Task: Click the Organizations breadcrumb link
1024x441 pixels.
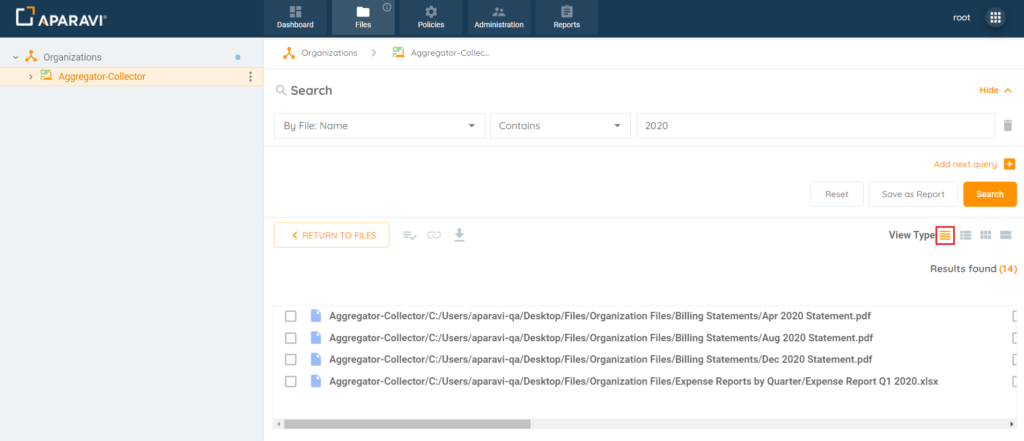Action: tap(329, 53)
